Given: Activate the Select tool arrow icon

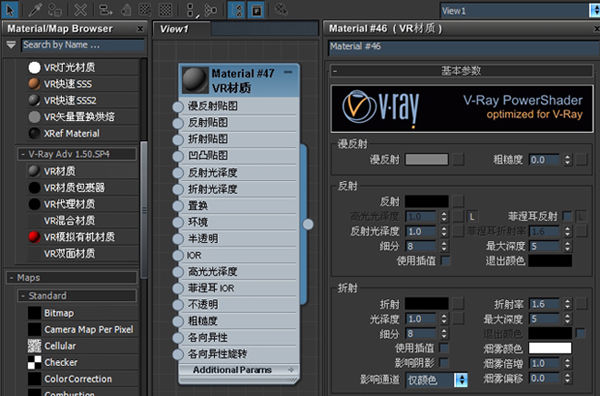Looking at the screenshot, I should point(10,10).
